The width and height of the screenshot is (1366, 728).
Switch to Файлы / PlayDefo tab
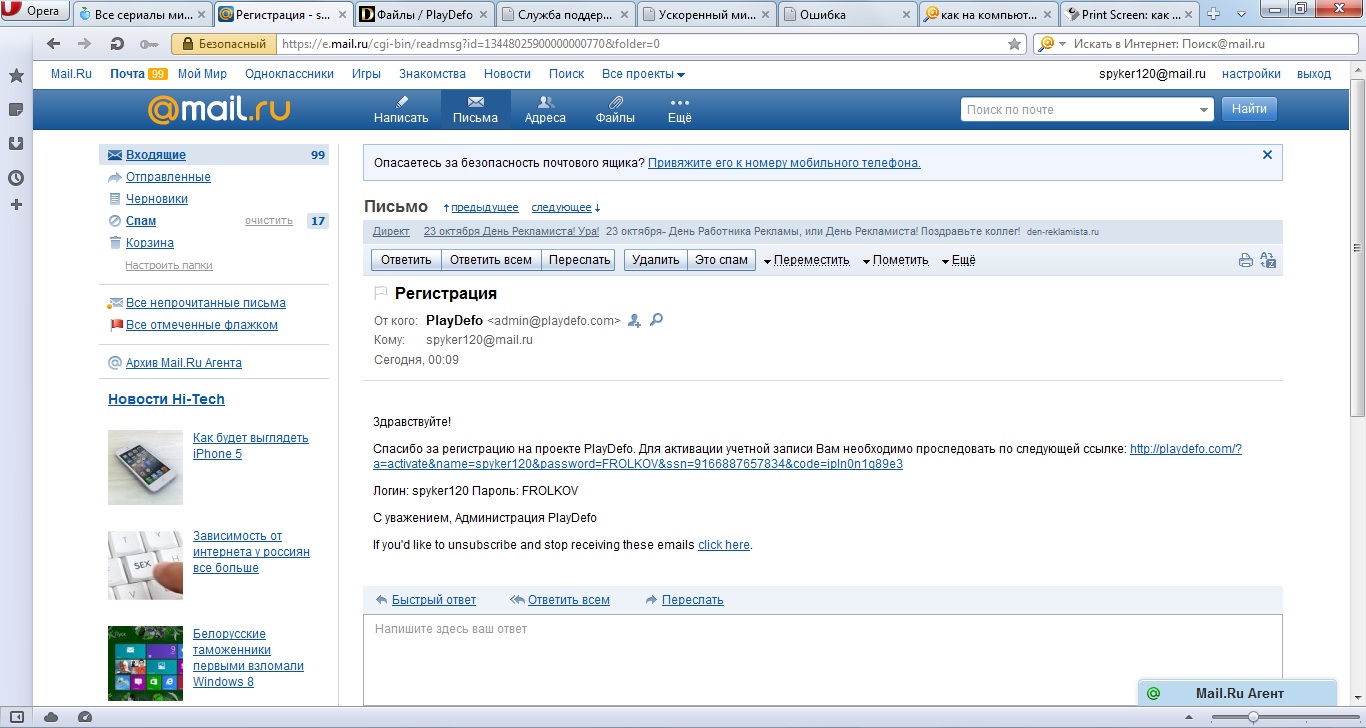424,14
